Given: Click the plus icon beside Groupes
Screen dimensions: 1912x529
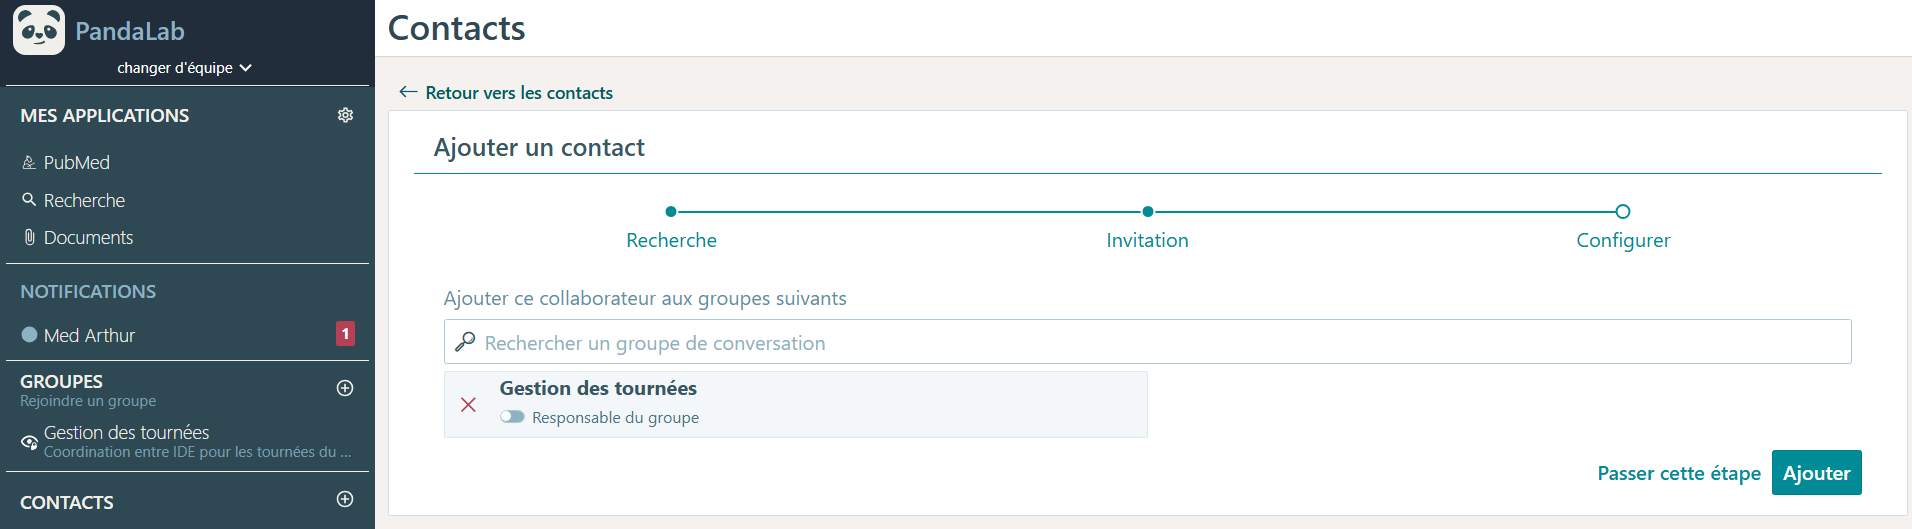Looking at the screenshot, I should (345, 388).
